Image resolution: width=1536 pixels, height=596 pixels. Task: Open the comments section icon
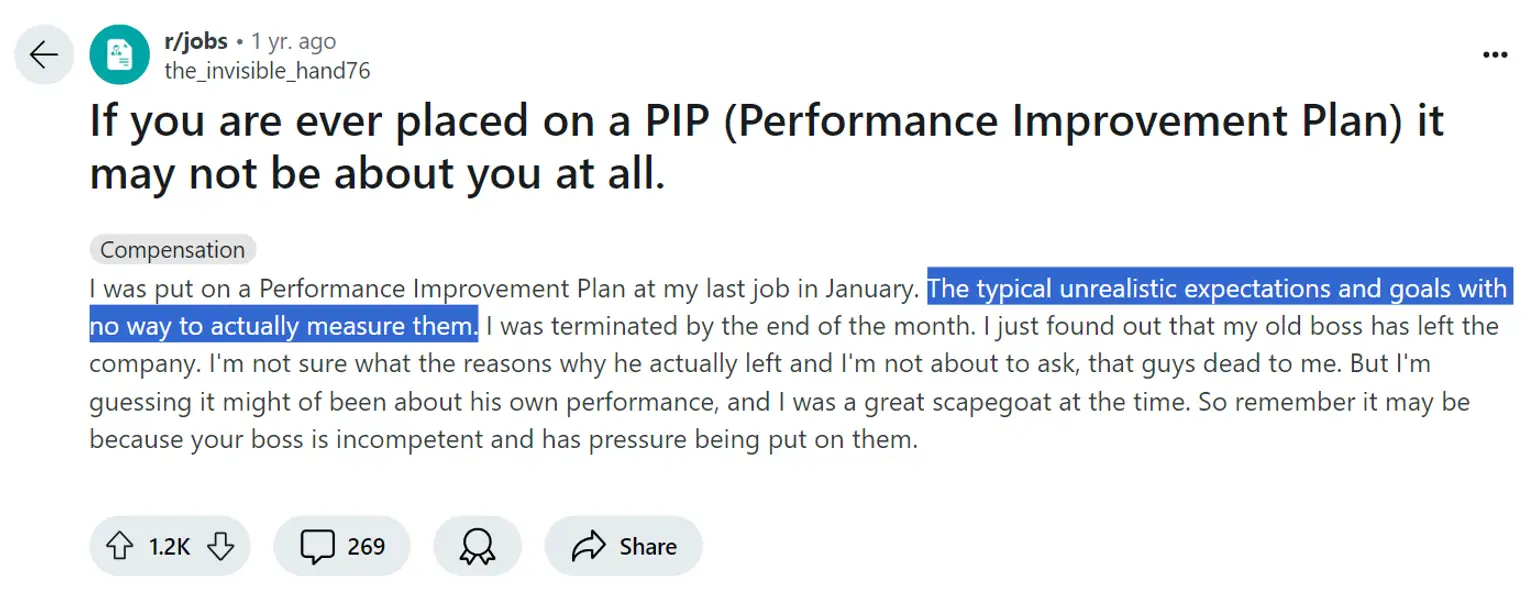[317, 546]
